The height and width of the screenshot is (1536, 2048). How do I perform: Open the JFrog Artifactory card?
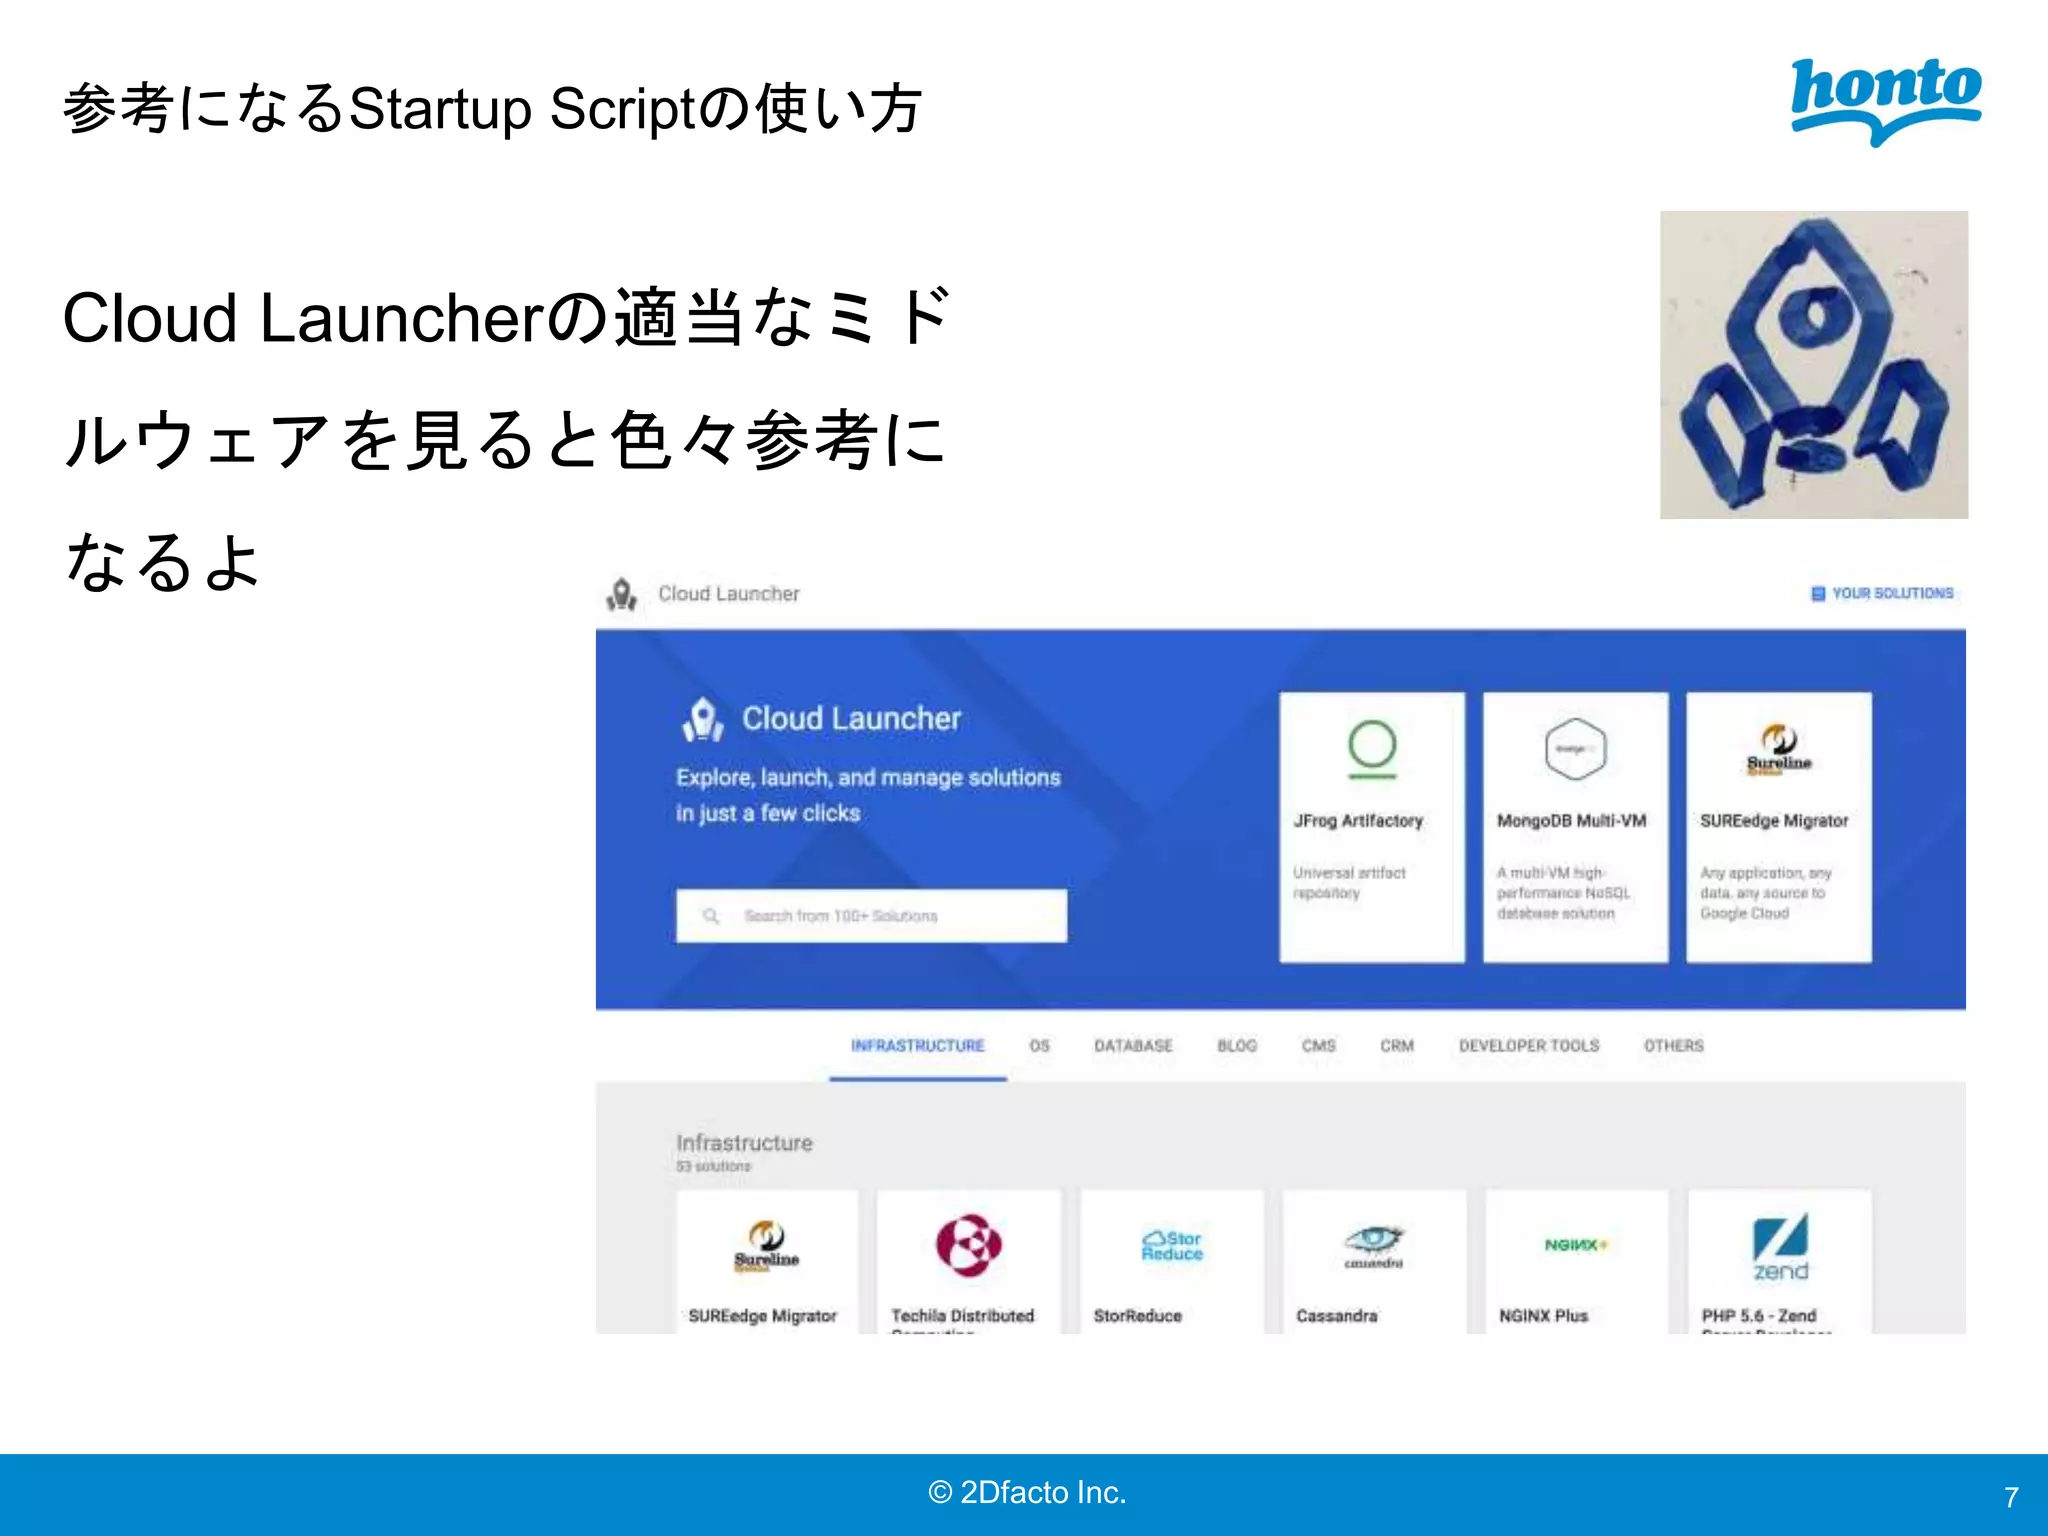coord(1372,827)
